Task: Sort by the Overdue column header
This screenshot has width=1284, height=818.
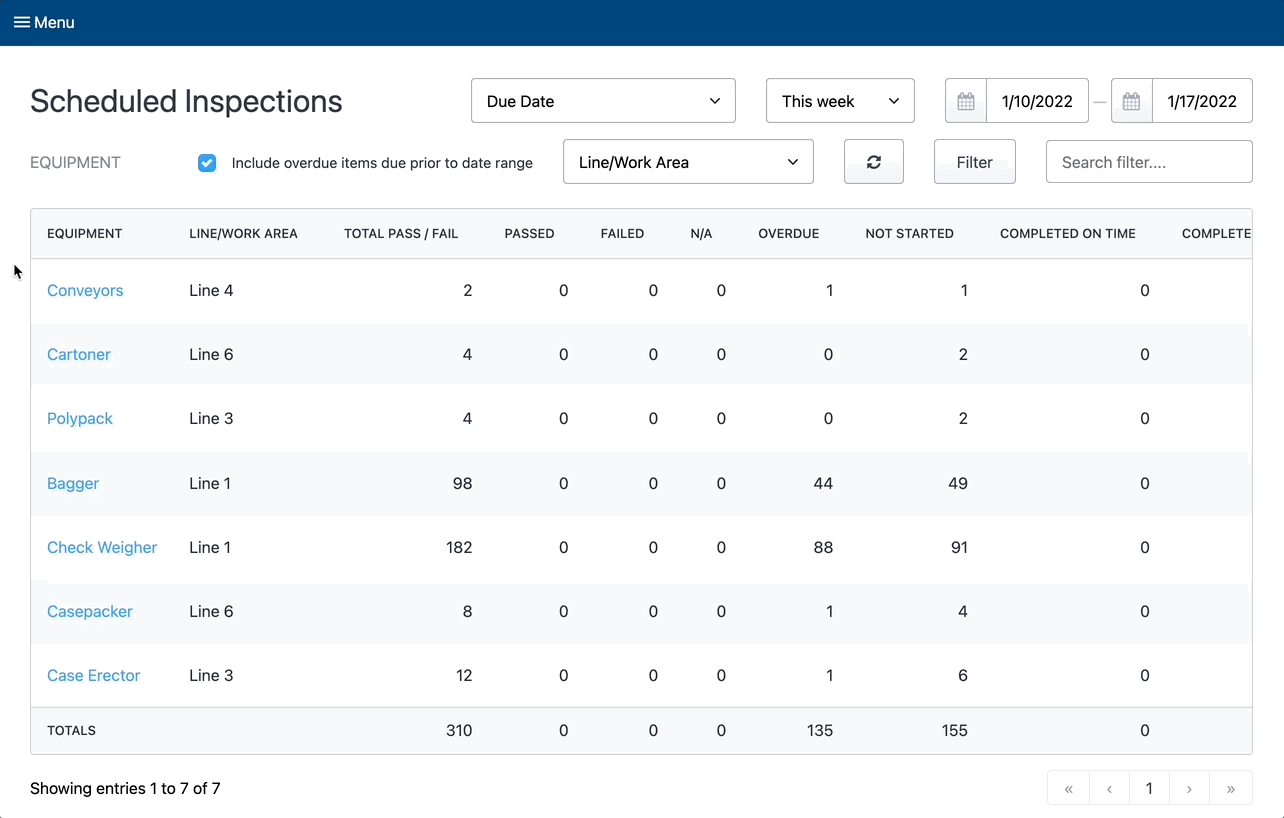Action: (x=788, y=233)
